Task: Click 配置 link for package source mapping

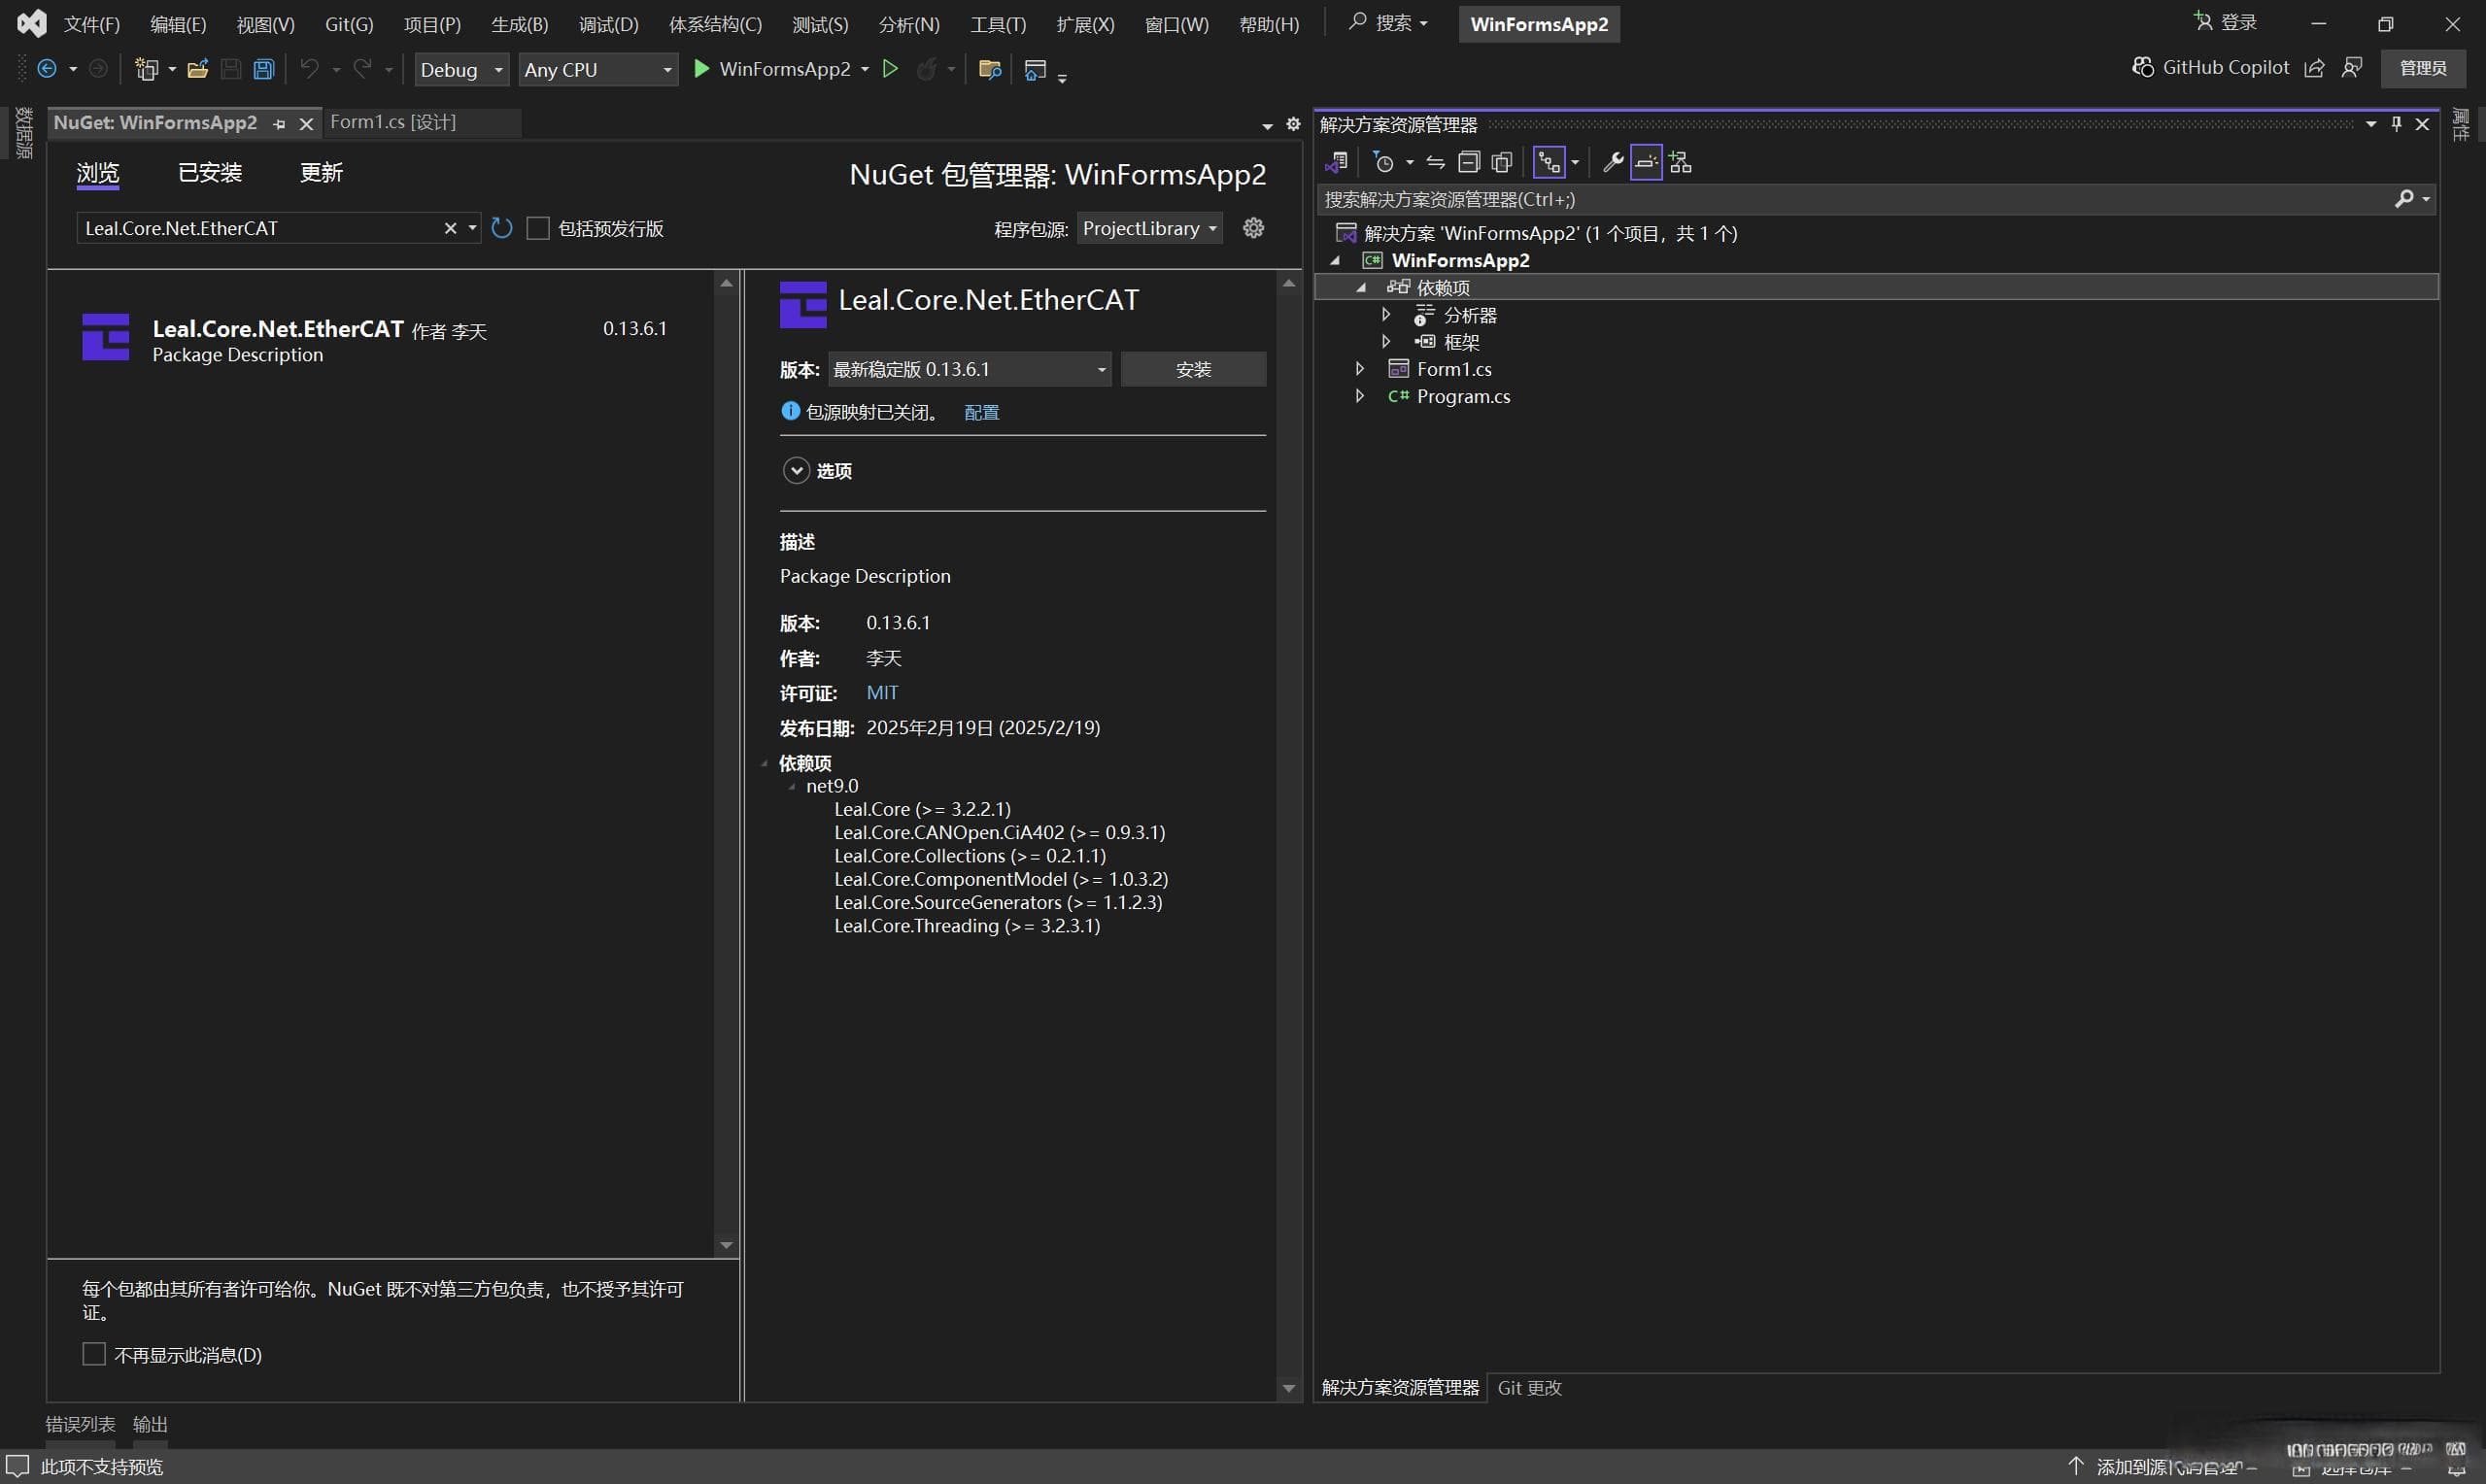Action: point(981,412)
